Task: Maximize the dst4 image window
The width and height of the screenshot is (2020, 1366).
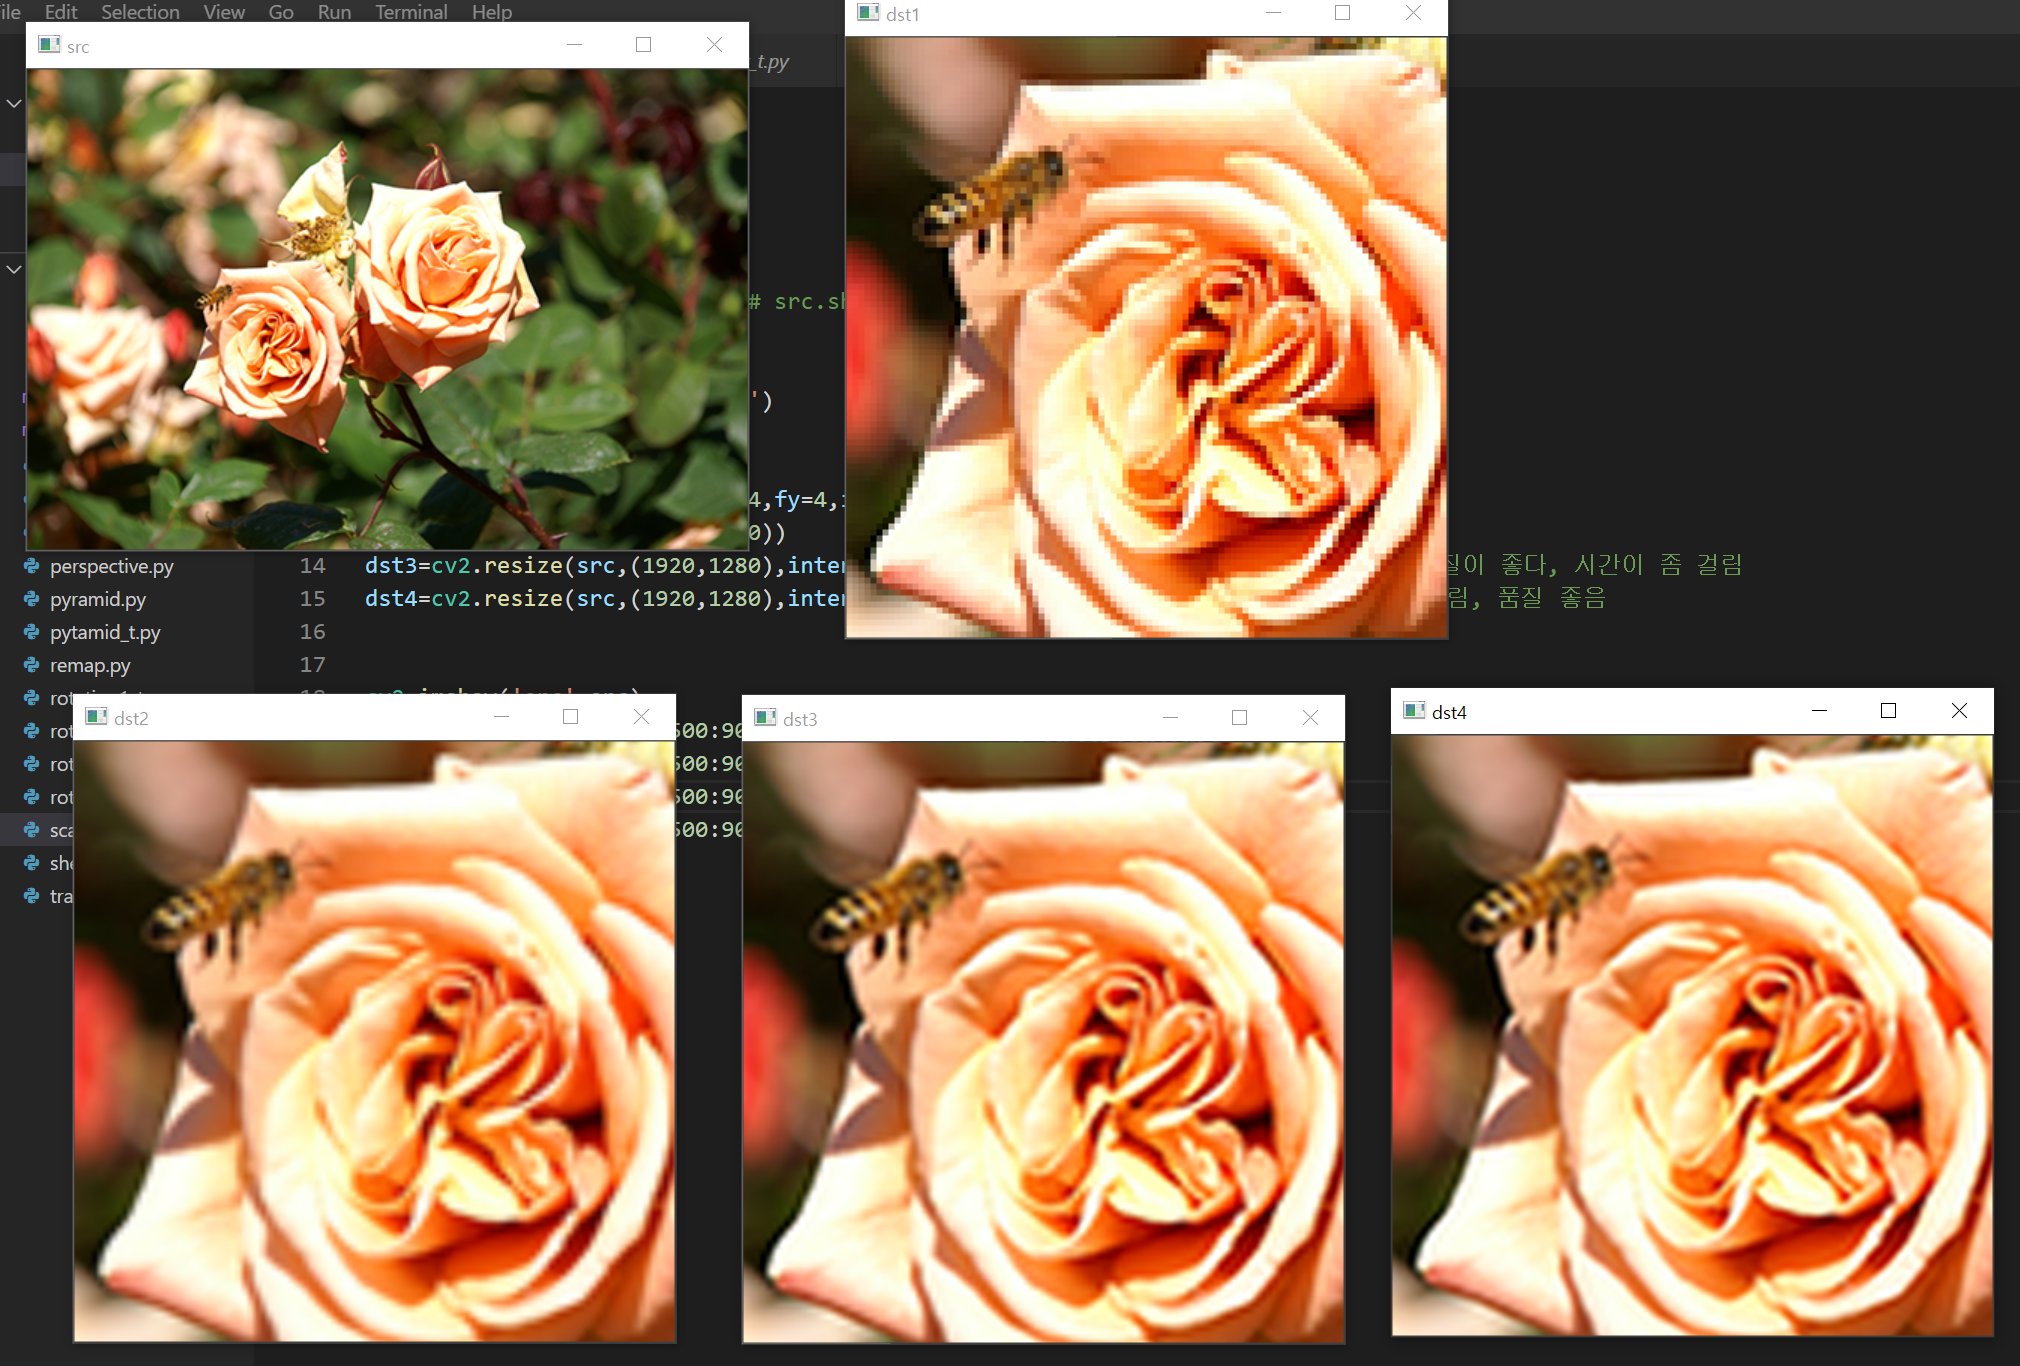Action: click(1888, 711)
